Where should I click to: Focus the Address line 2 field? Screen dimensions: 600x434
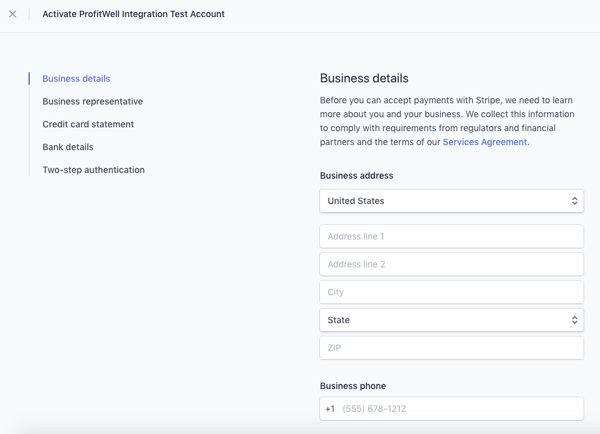(452, 264)
